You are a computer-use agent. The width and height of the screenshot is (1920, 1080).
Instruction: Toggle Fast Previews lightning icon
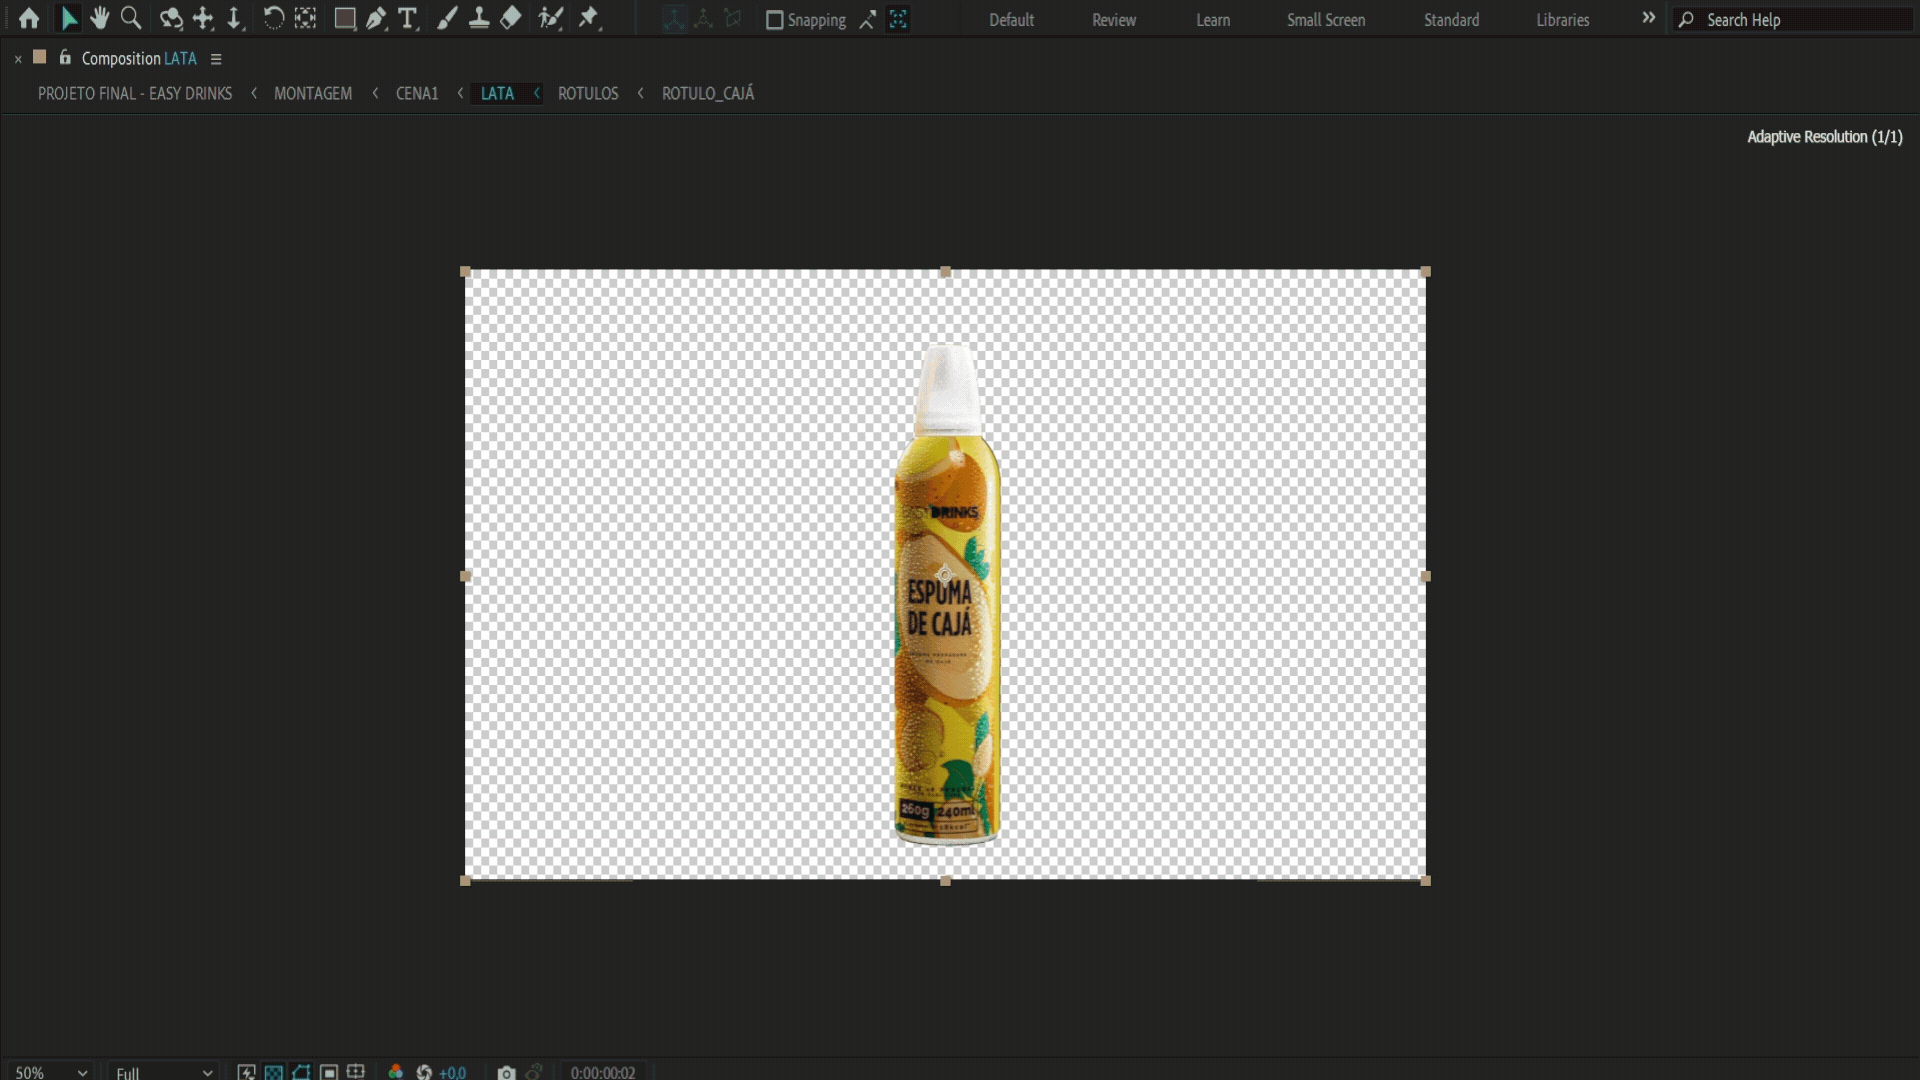pyautogui.click(x=246, y=1072)
